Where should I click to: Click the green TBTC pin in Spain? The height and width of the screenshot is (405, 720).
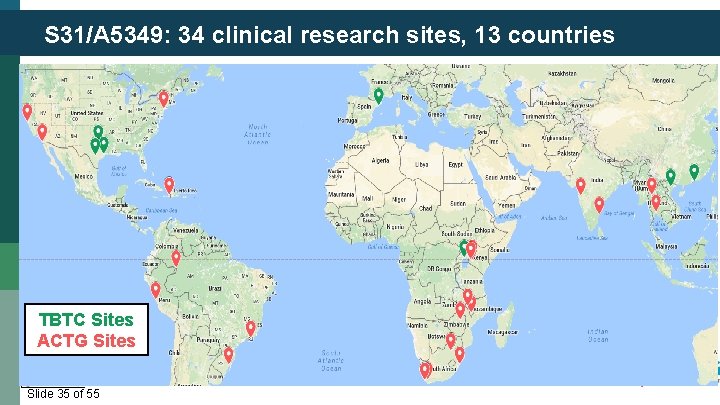[378, 96]
